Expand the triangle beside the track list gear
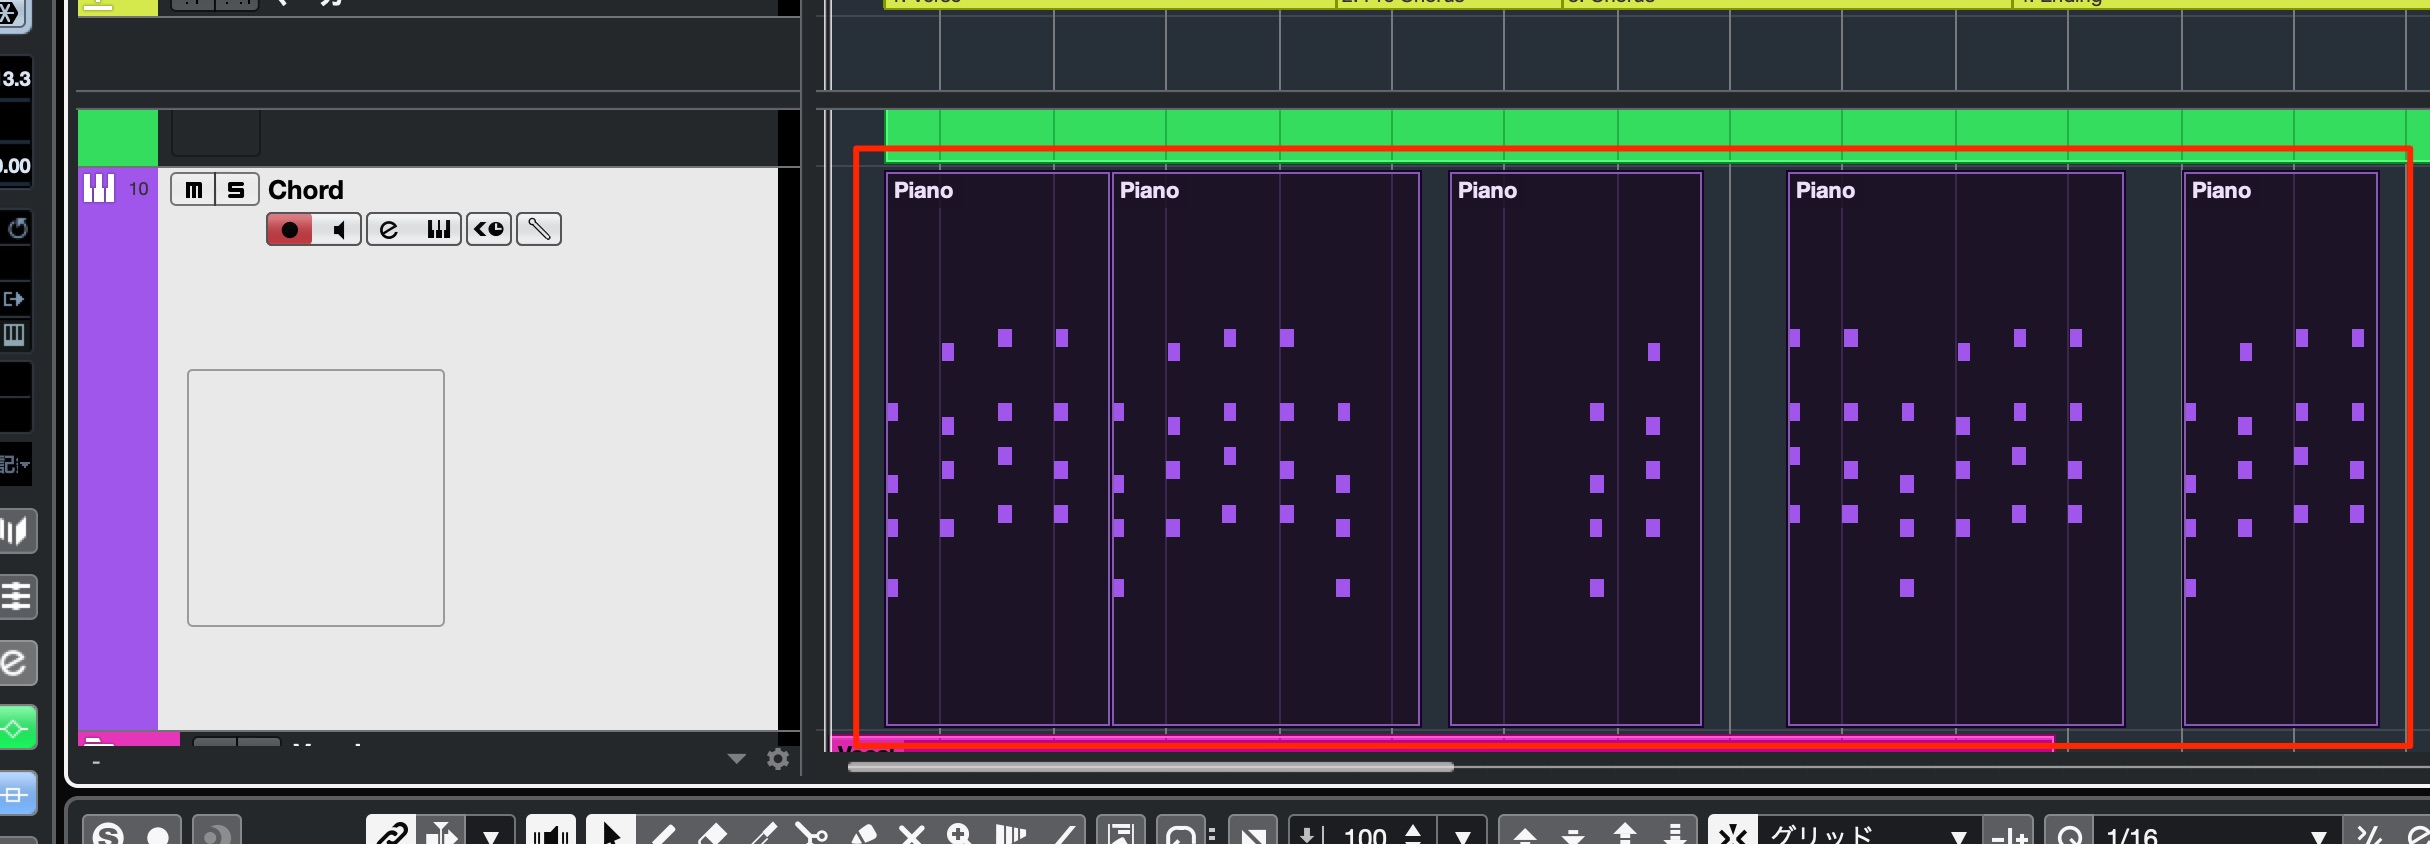This screenshot has height=844, width=2430. pyautogui.click(x=737, y=759)
